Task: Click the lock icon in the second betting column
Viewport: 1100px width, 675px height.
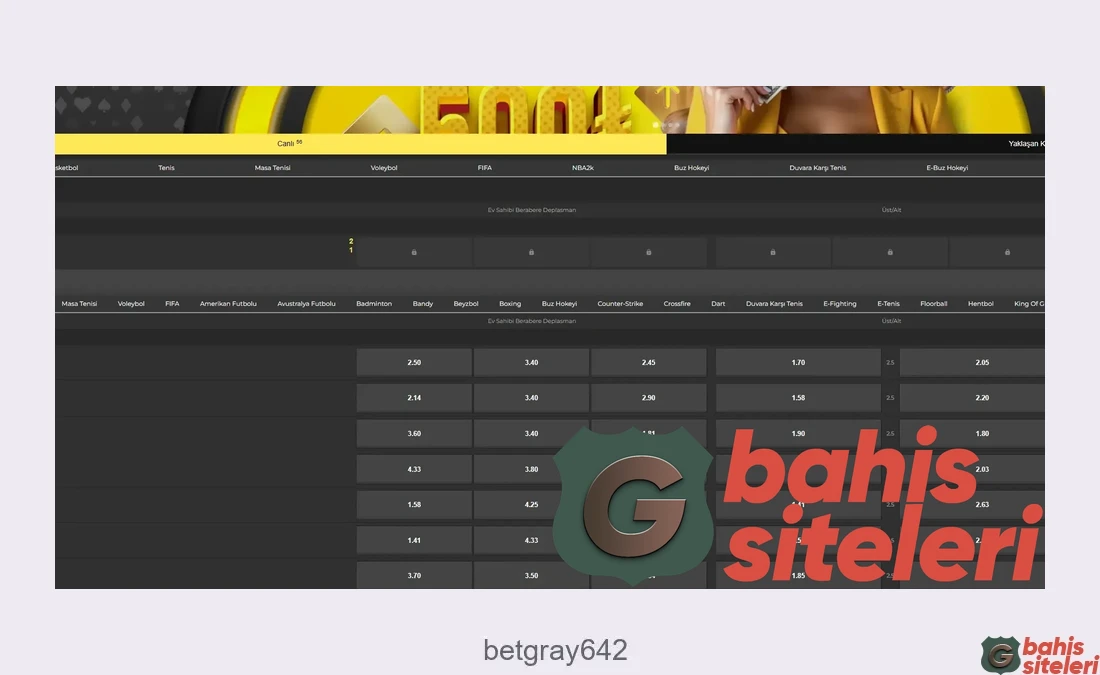Action: click(x=531, y=252)
